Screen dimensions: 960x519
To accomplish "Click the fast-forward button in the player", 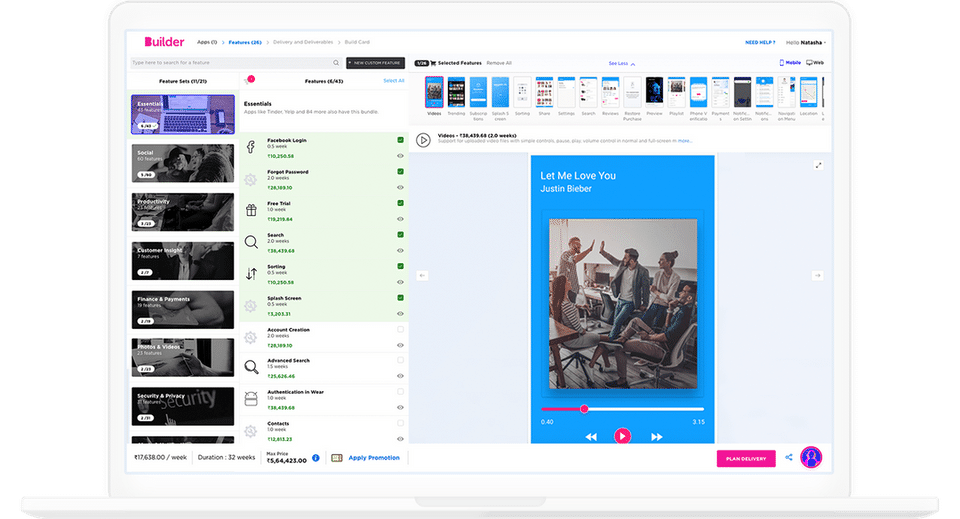I will coord(656,436).
